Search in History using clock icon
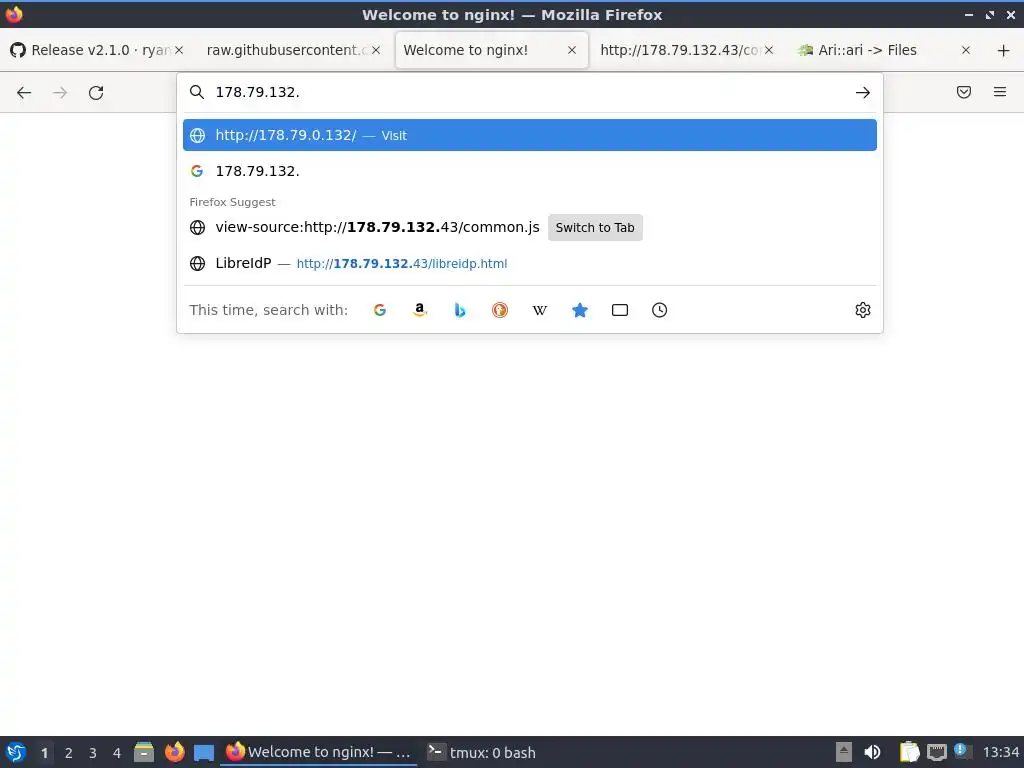The height and width of the screenshot is (768, 1024). coord(660,310)
